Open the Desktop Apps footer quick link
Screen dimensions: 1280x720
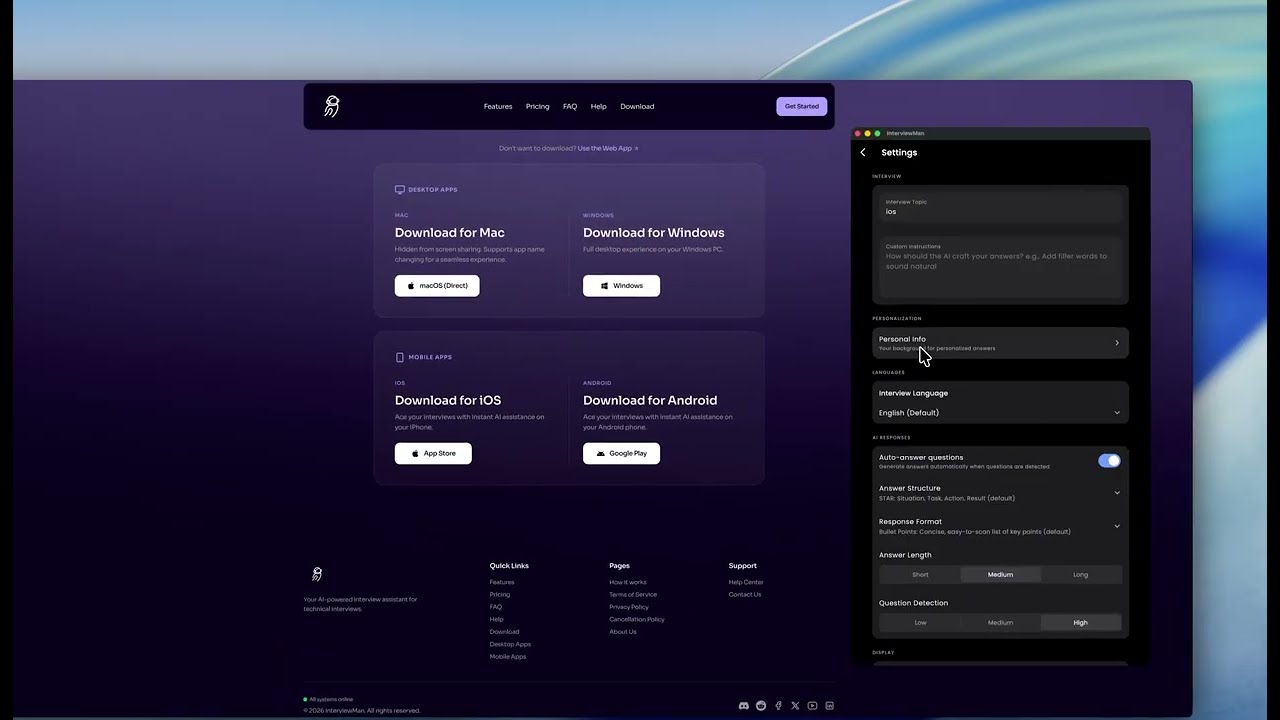click(x=510, y=644)
